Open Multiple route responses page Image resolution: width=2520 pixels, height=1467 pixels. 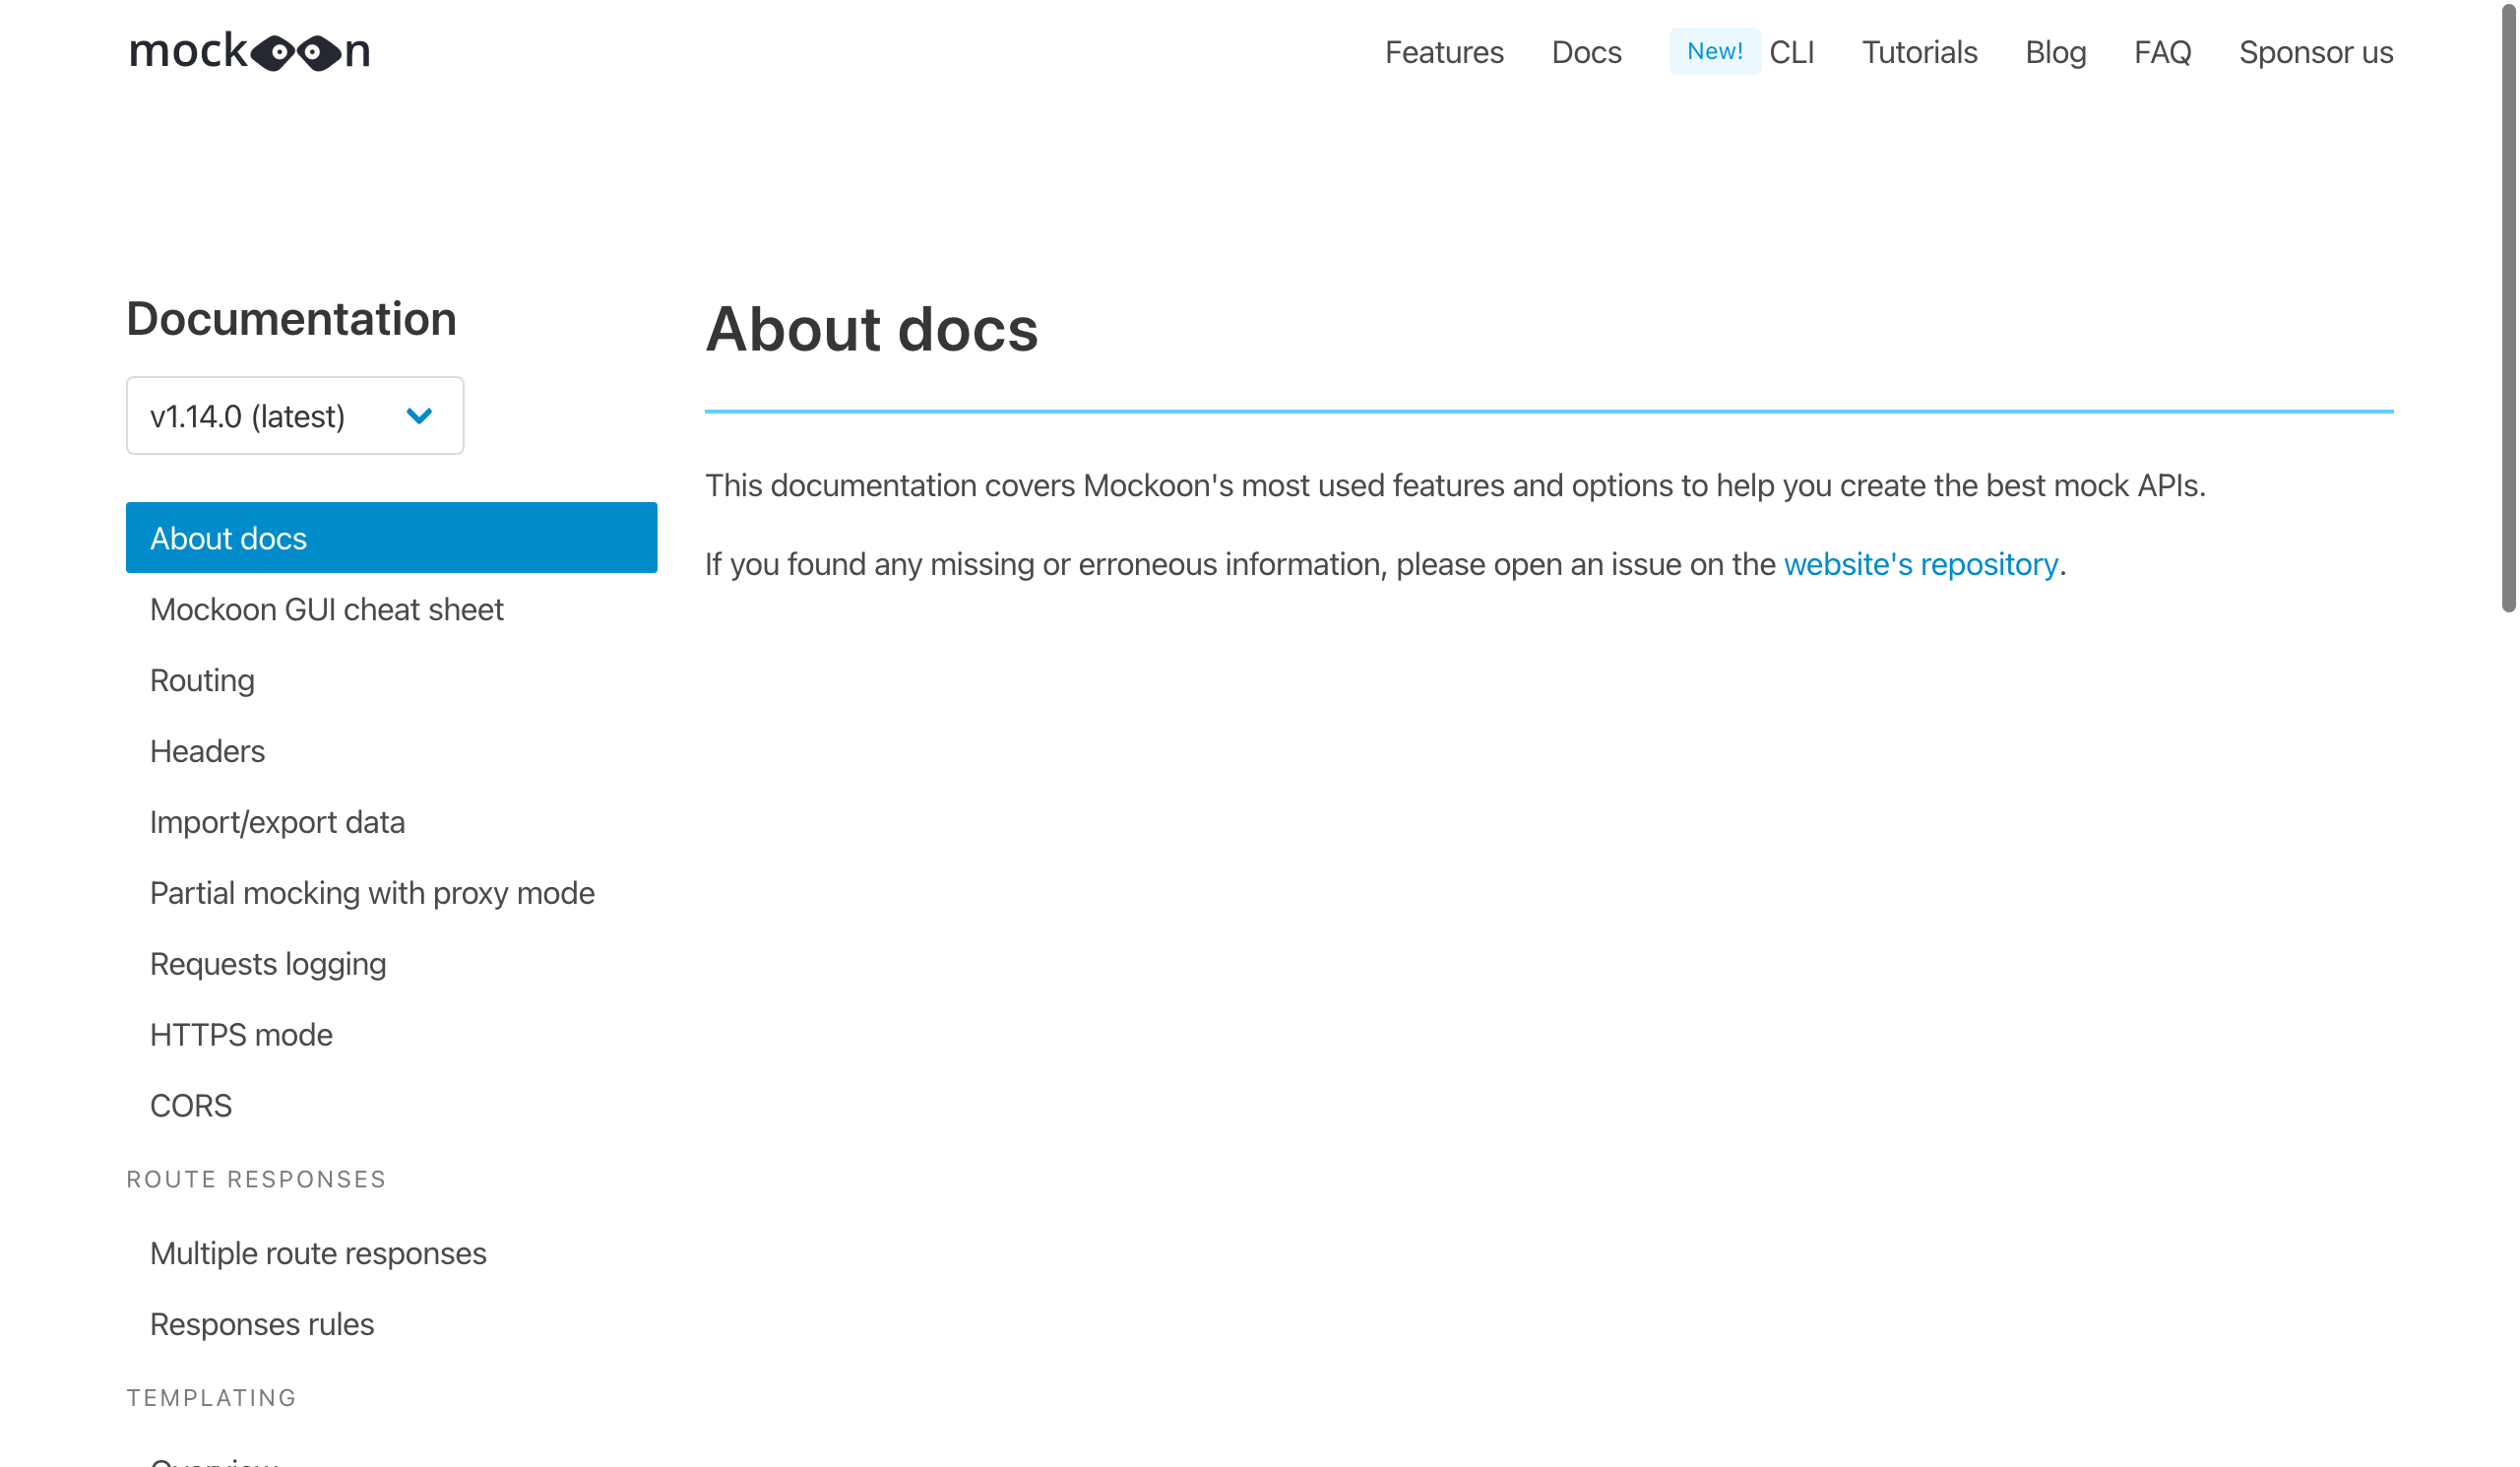pyautogui.click(x=318, y=1253)
